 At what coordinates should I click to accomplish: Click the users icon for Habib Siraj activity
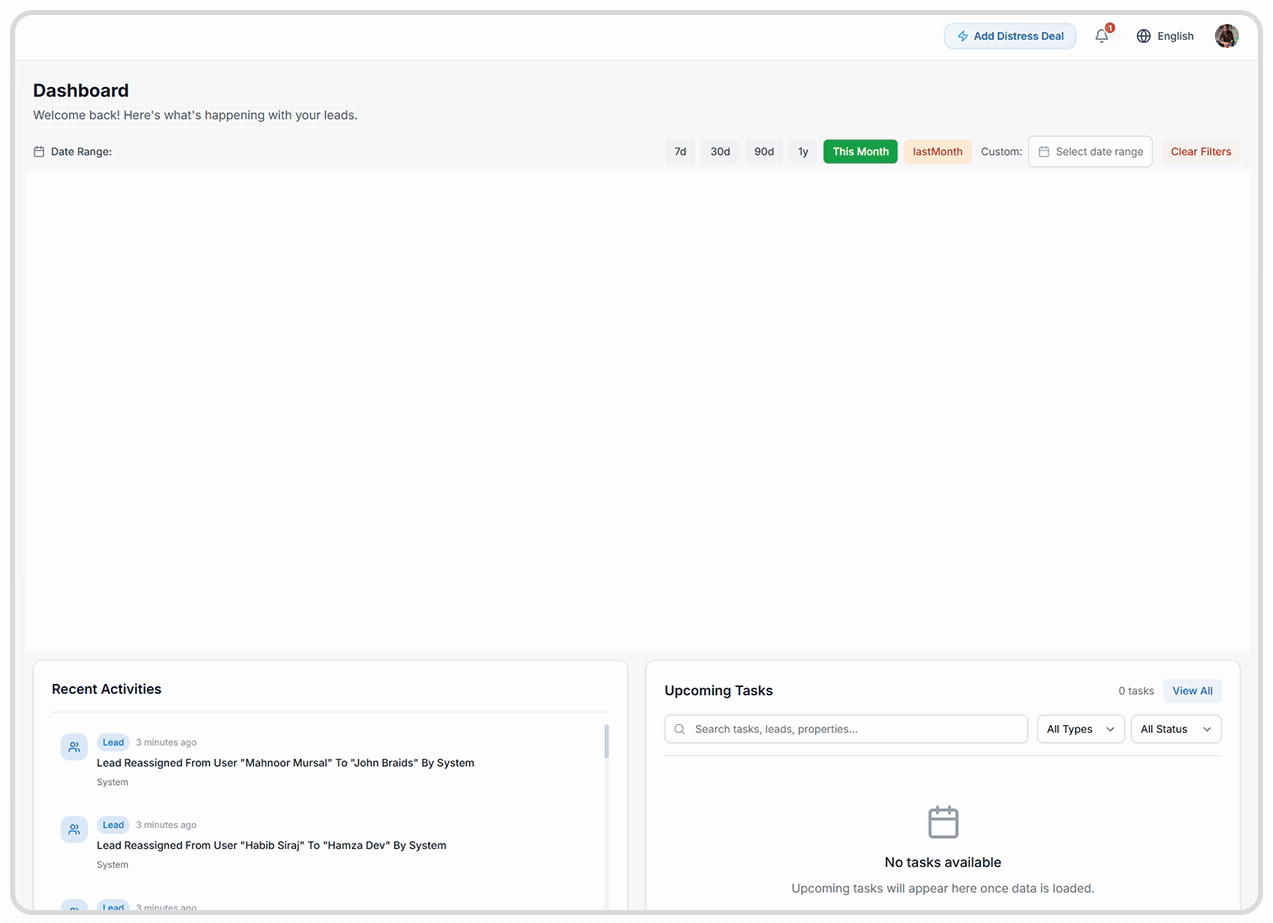74,829
